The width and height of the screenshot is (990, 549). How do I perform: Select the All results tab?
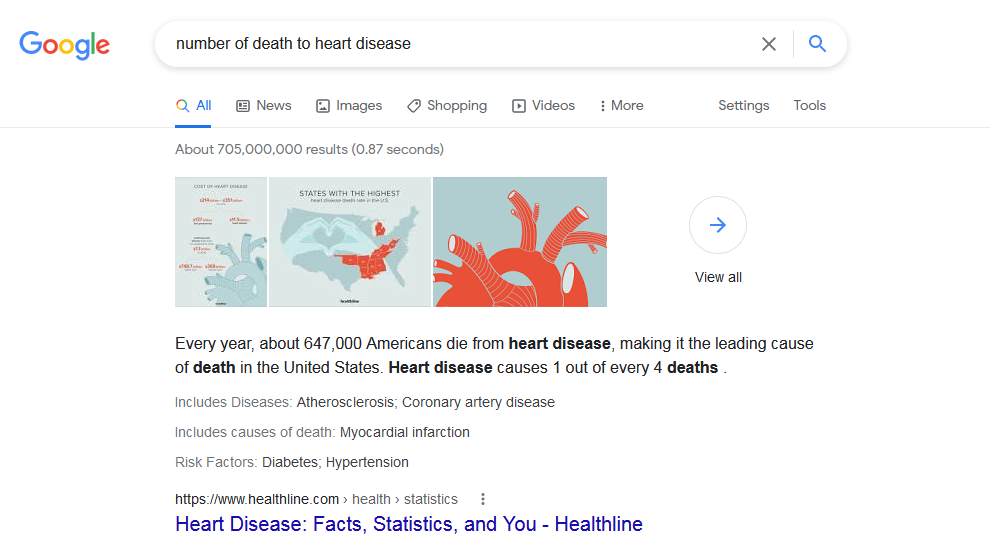coord(194,106)
